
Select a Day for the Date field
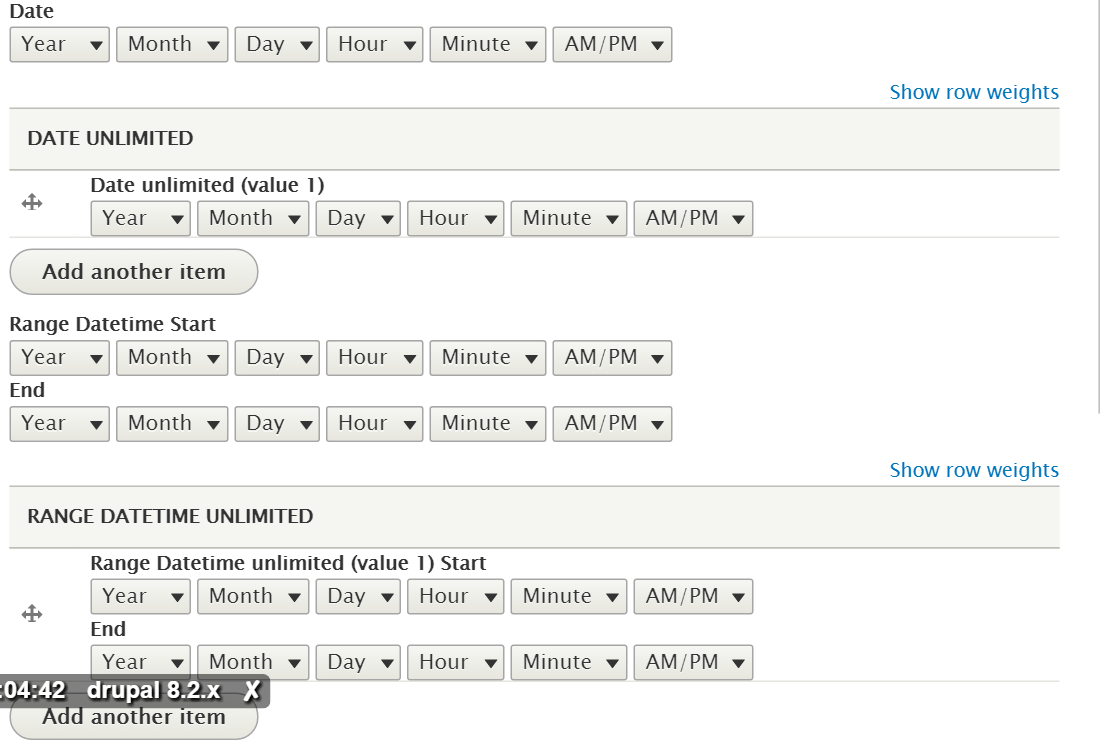(x=277, y=44)
